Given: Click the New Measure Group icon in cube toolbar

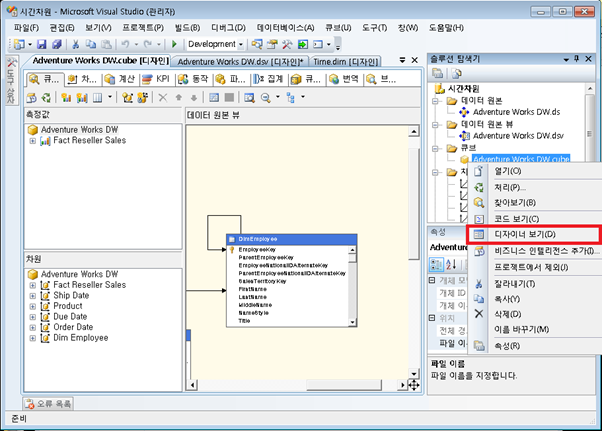Looking at the screenshot, I should (x=66, y=97).
